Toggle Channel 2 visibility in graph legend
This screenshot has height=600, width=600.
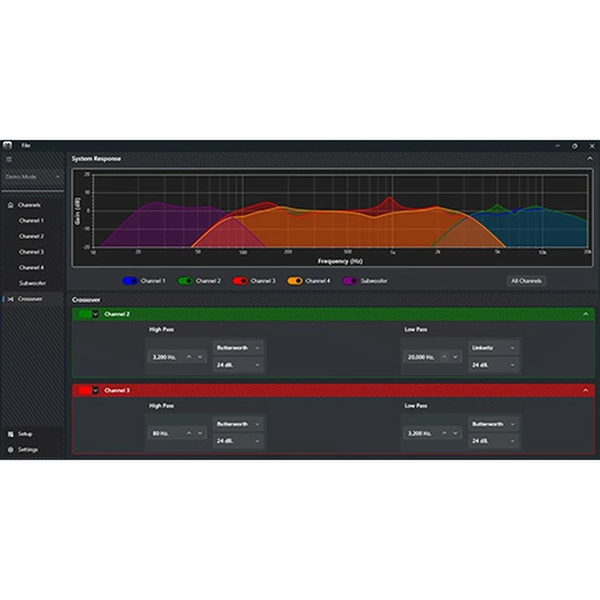click(186, 281)
